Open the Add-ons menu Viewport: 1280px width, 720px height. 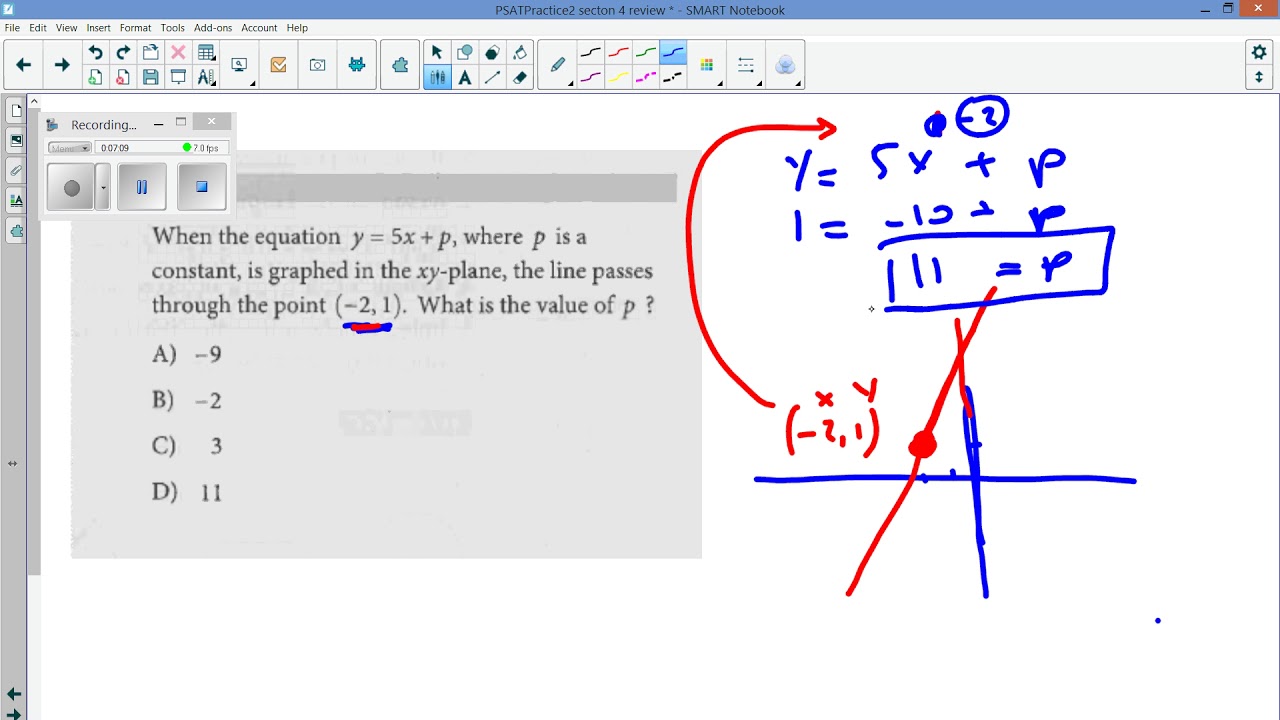point(213,28)
